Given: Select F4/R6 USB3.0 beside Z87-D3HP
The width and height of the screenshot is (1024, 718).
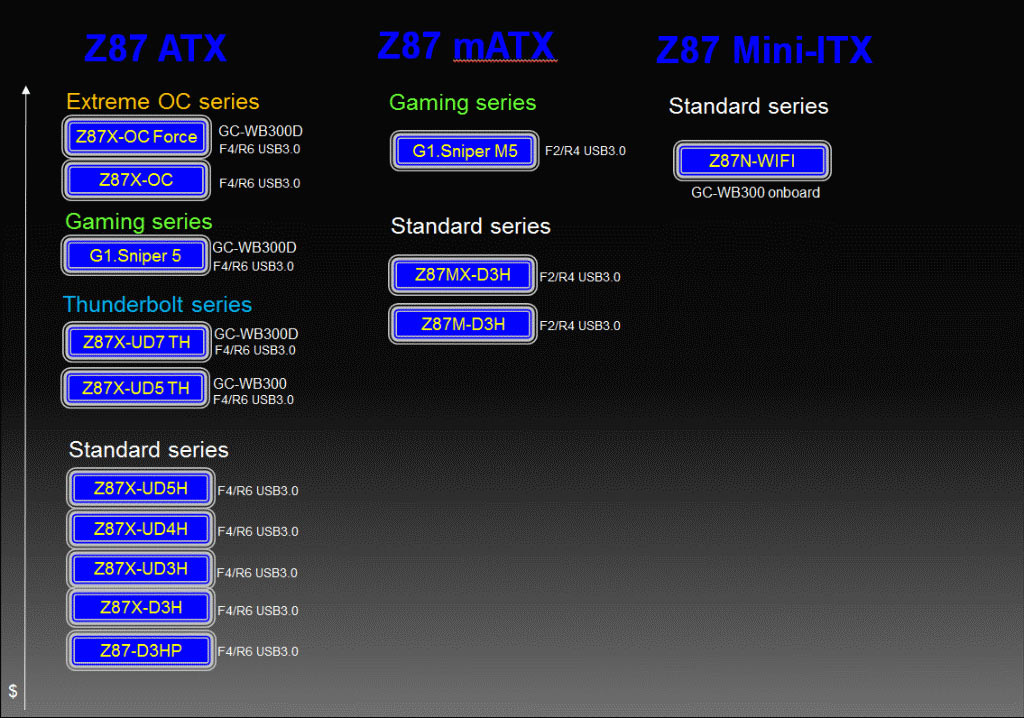Looking at the screenshot, I should click(x=258, y=652).
